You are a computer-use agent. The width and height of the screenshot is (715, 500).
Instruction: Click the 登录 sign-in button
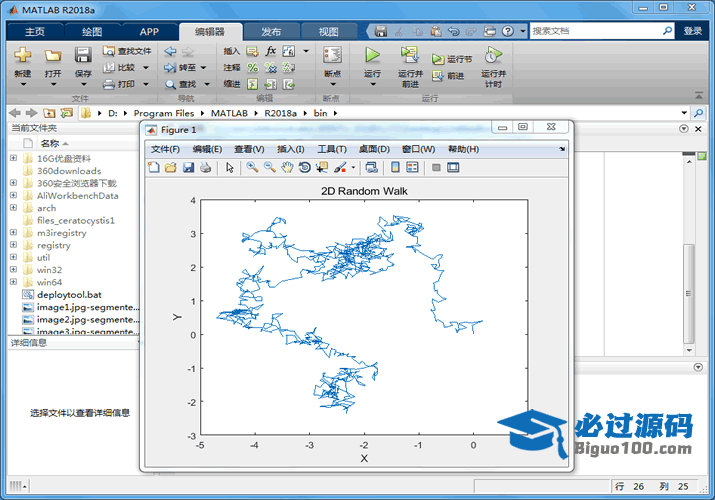coord(693,31)
